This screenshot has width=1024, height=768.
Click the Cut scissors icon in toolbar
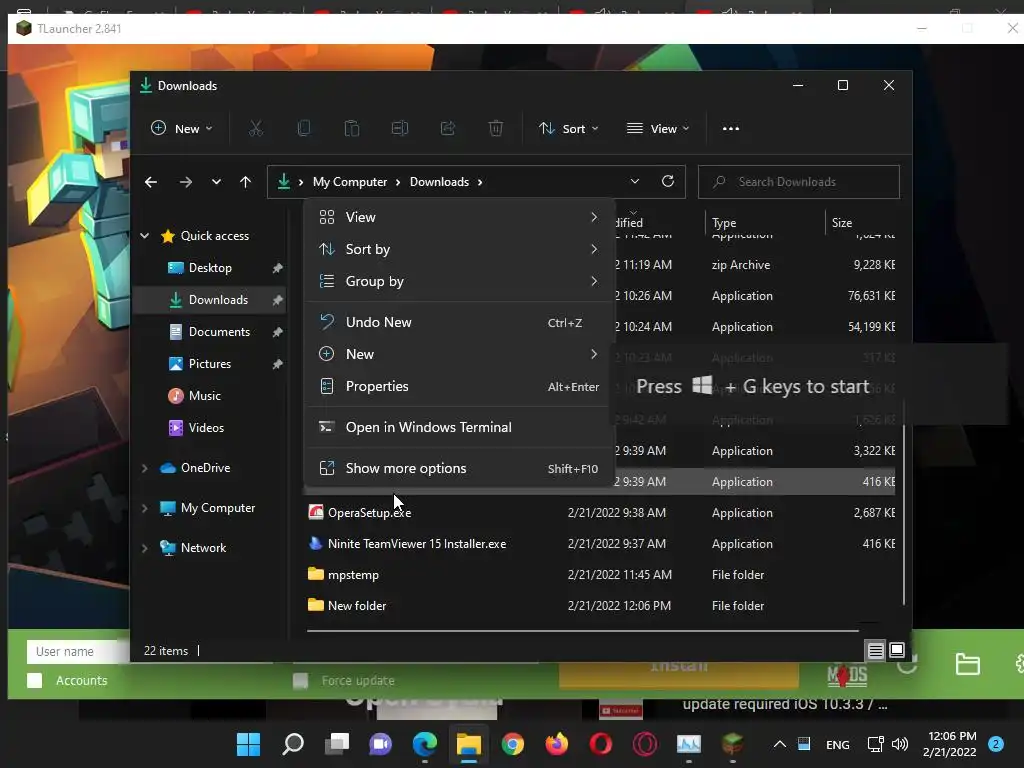[x=255, y=129]
